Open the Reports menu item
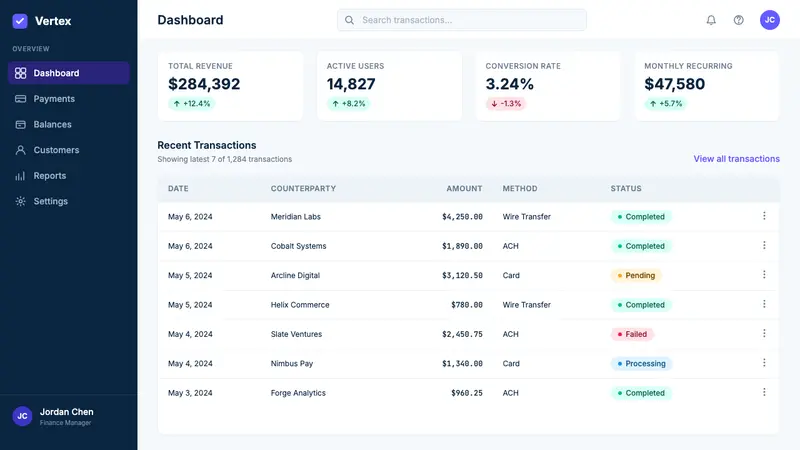This screenshot has height=450, width=800. 68,176
